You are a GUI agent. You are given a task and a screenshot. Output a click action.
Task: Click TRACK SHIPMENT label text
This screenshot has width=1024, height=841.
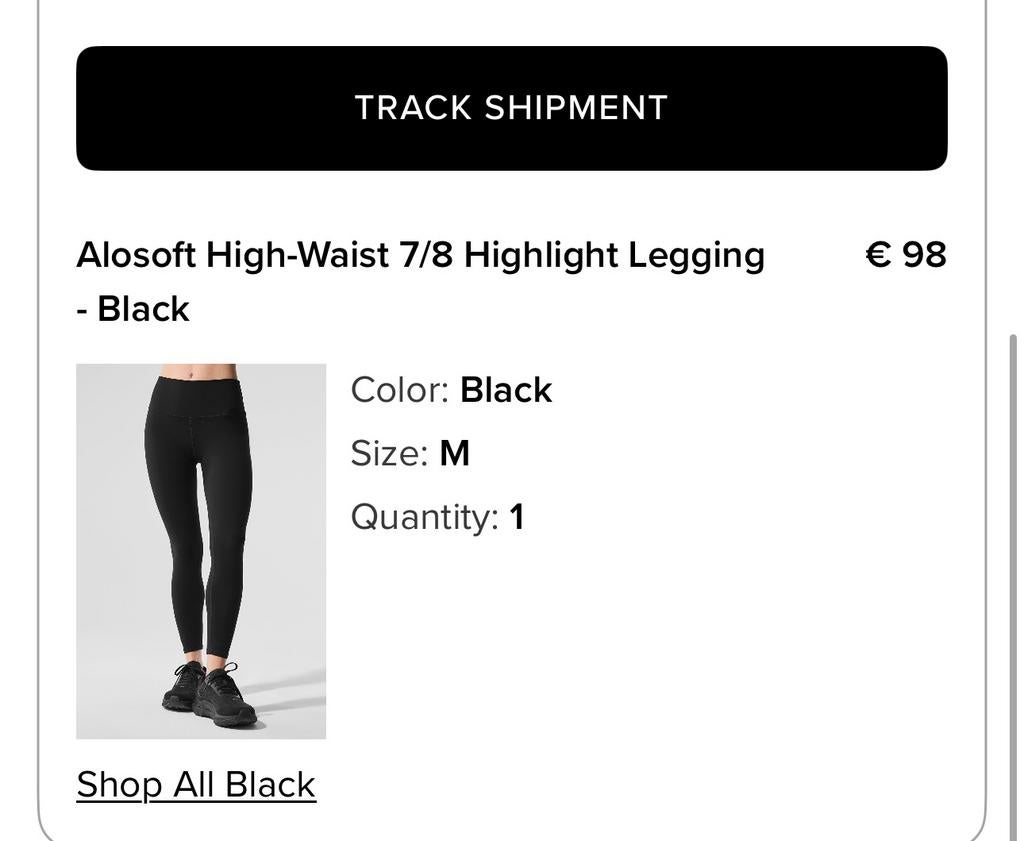tap(512, 106)
